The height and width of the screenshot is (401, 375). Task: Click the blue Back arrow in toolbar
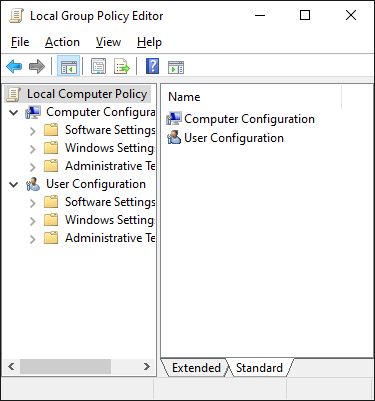14,66
